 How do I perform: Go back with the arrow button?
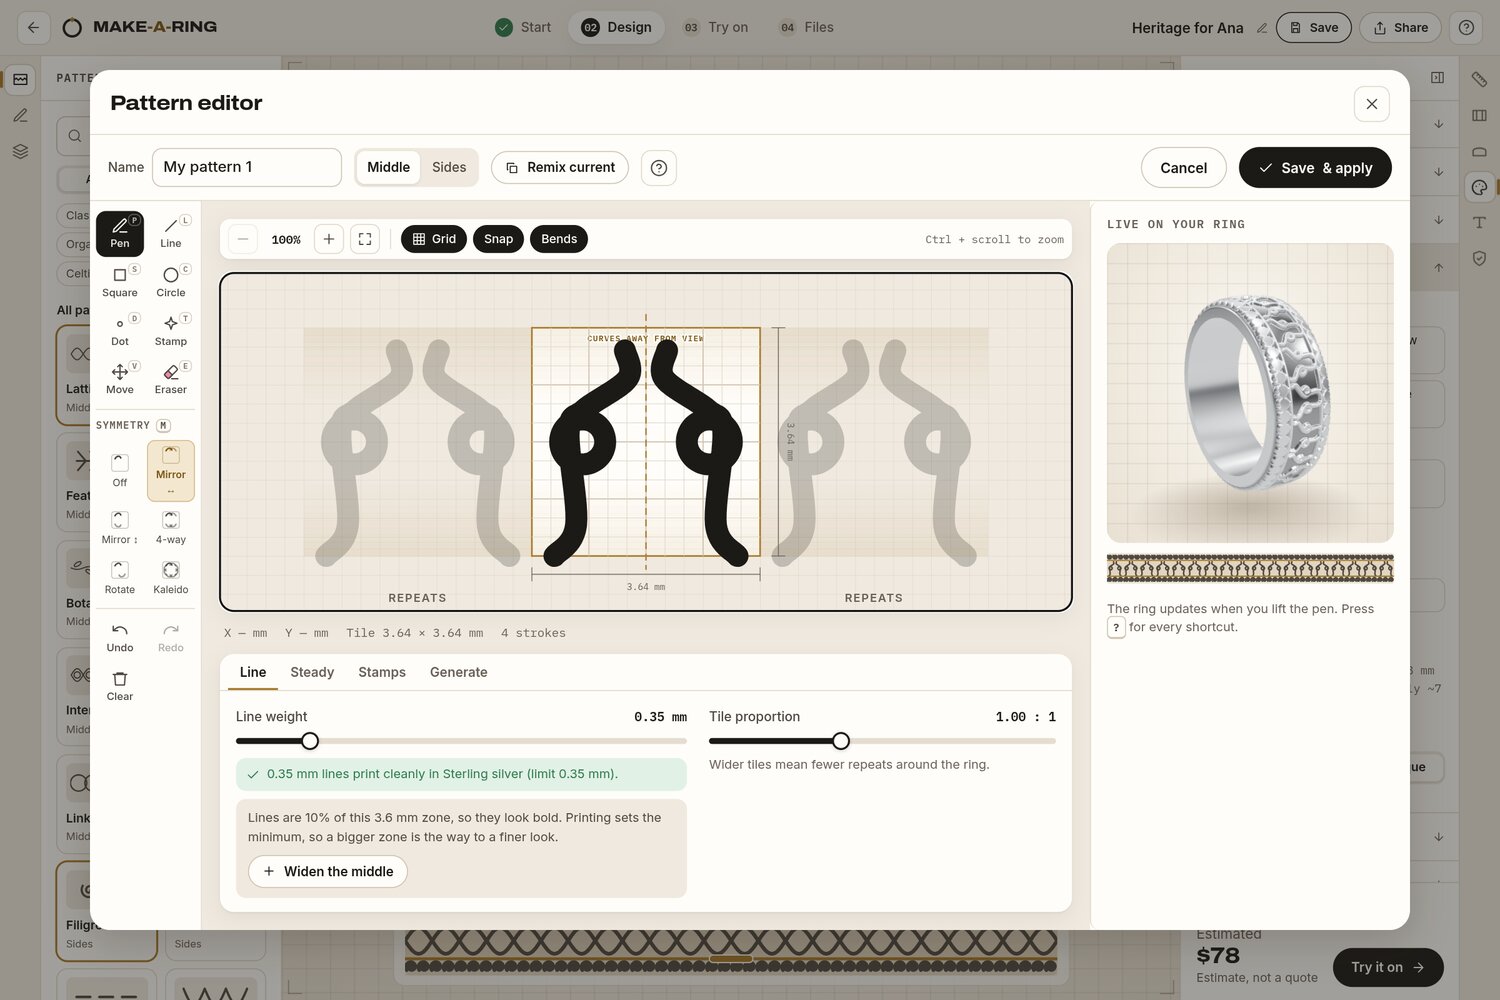point(34,28)
